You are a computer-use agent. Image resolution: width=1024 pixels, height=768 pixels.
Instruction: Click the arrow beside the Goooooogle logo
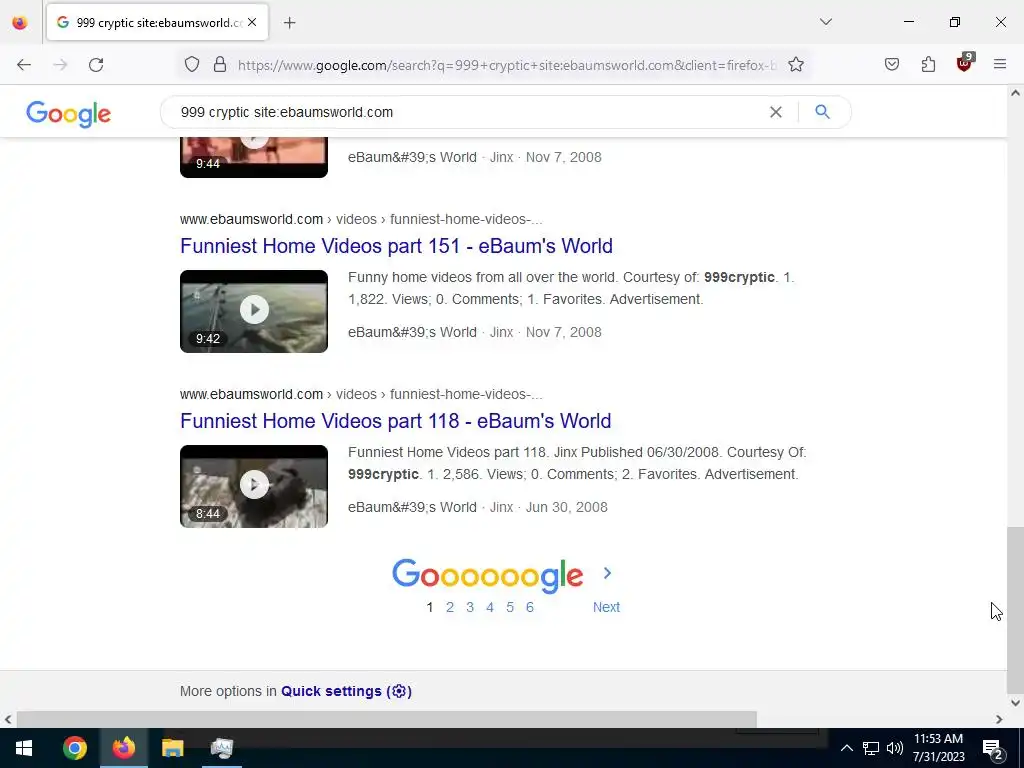[x=607, y=573]
